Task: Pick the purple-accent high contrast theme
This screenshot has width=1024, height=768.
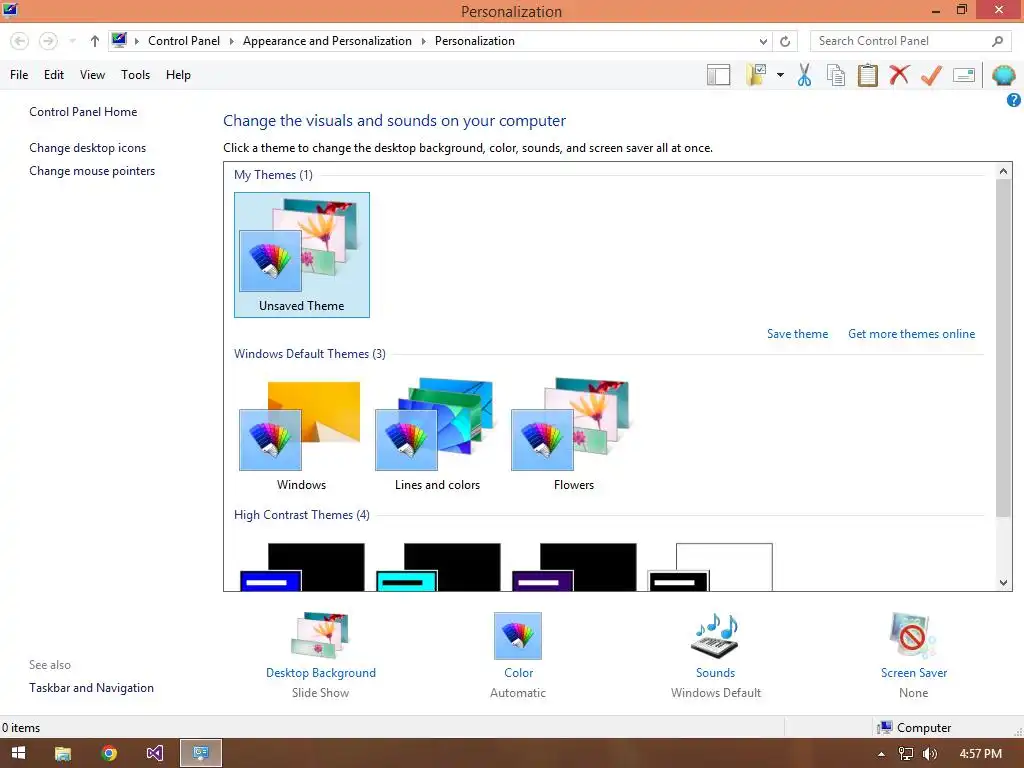Action: 574,567
